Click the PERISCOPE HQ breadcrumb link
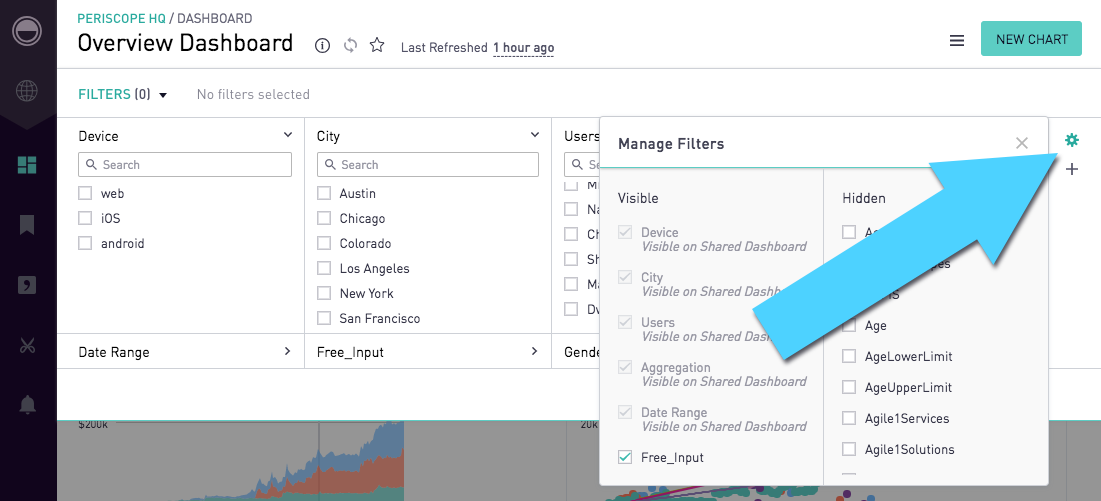 point(122,19)
